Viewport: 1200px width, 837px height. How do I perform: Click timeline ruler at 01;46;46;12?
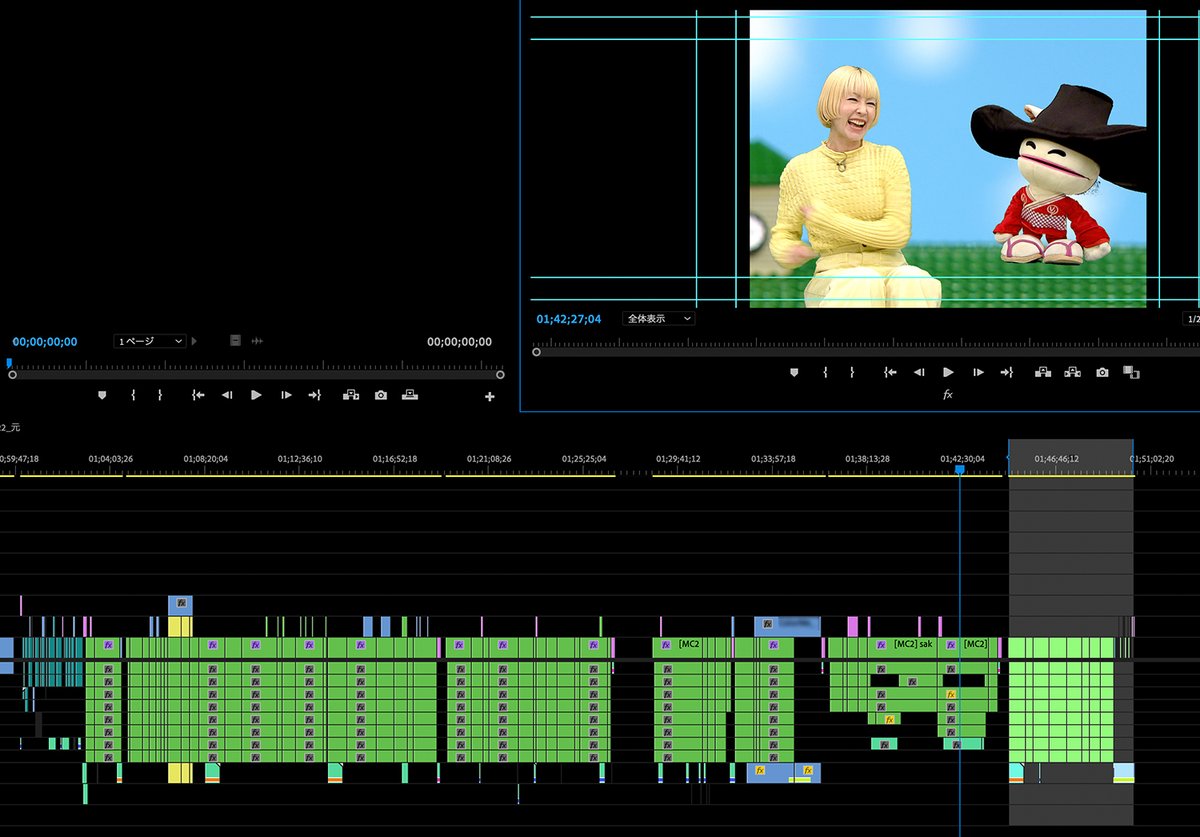[1057, 459]
